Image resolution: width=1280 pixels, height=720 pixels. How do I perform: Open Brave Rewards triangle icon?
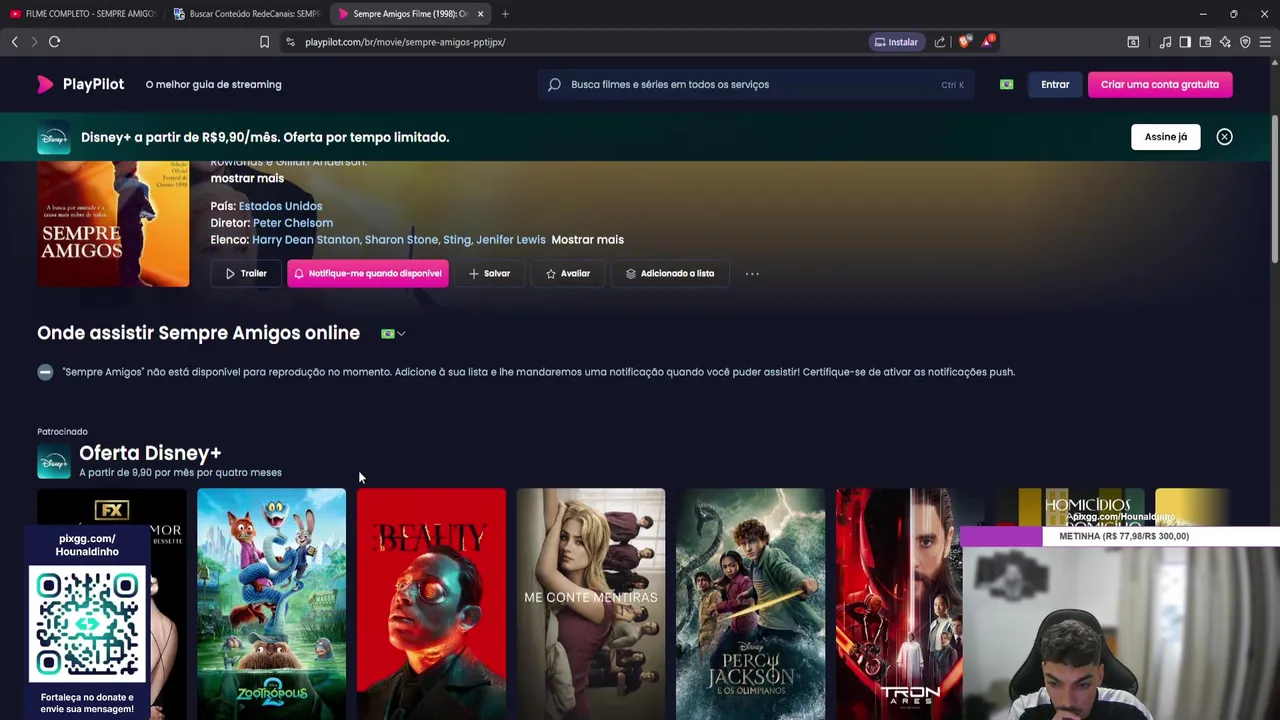pos(988,42)
